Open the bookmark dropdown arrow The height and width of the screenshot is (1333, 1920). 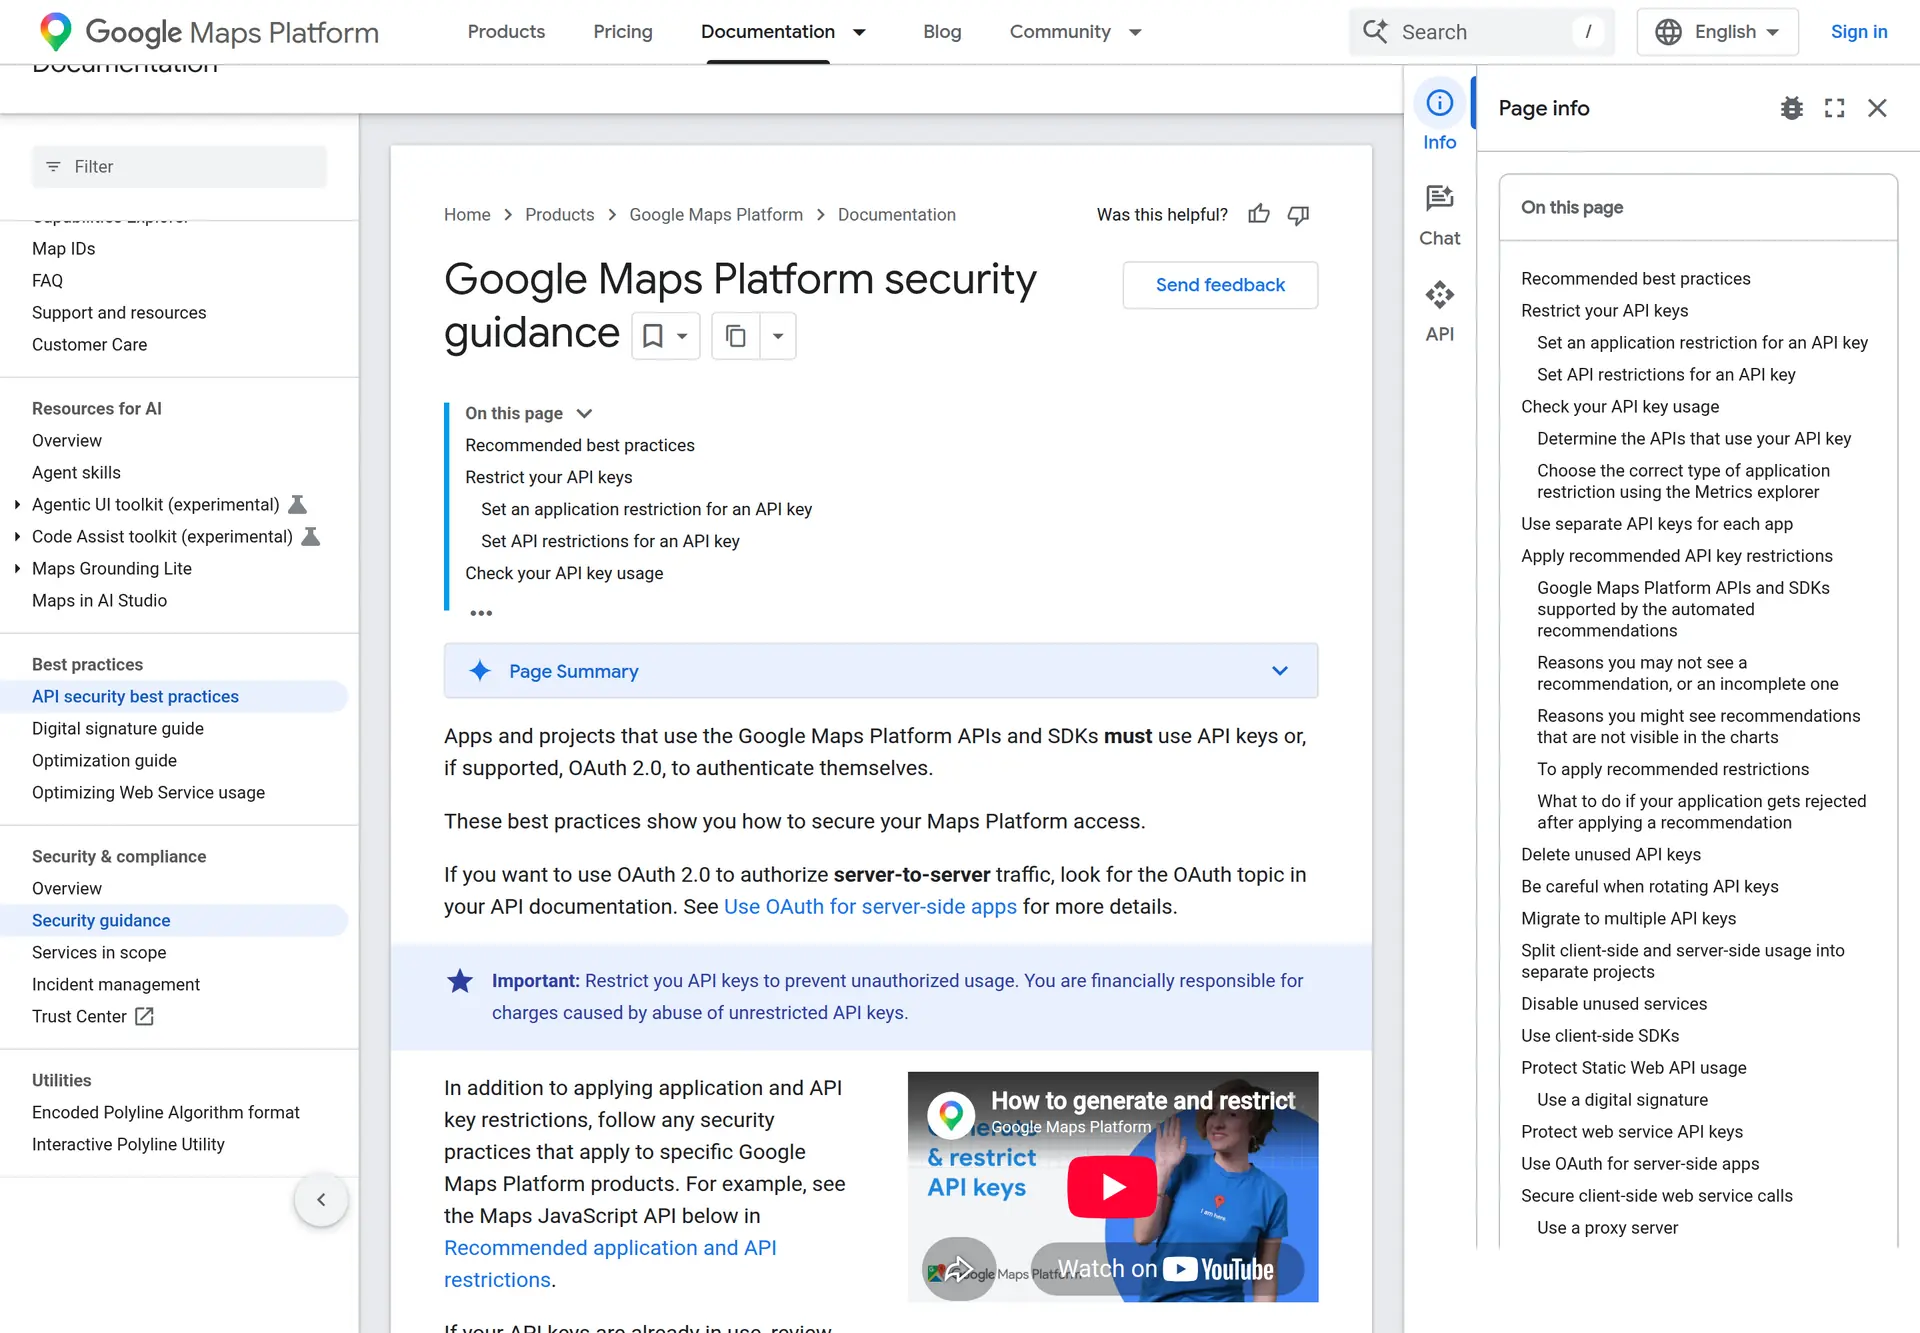point(682,336)
